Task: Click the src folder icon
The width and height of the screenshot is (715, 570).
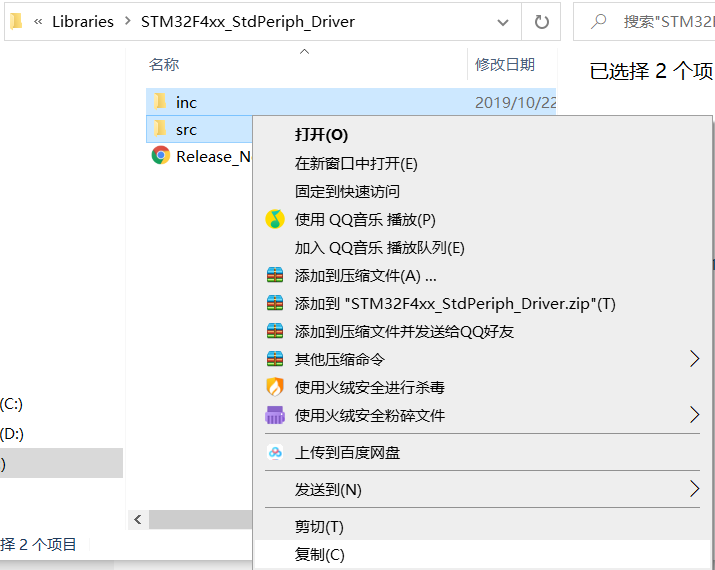Action: 160,129
